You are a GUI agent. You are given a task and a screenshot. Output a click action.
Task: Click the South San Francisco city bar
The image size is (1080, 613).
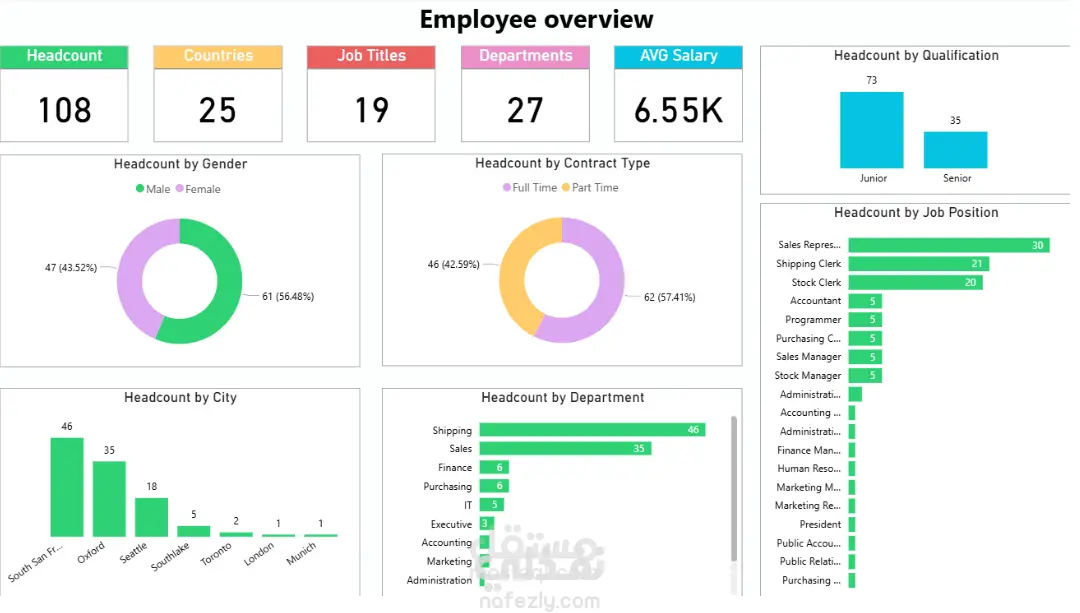[x=67, y=487]
